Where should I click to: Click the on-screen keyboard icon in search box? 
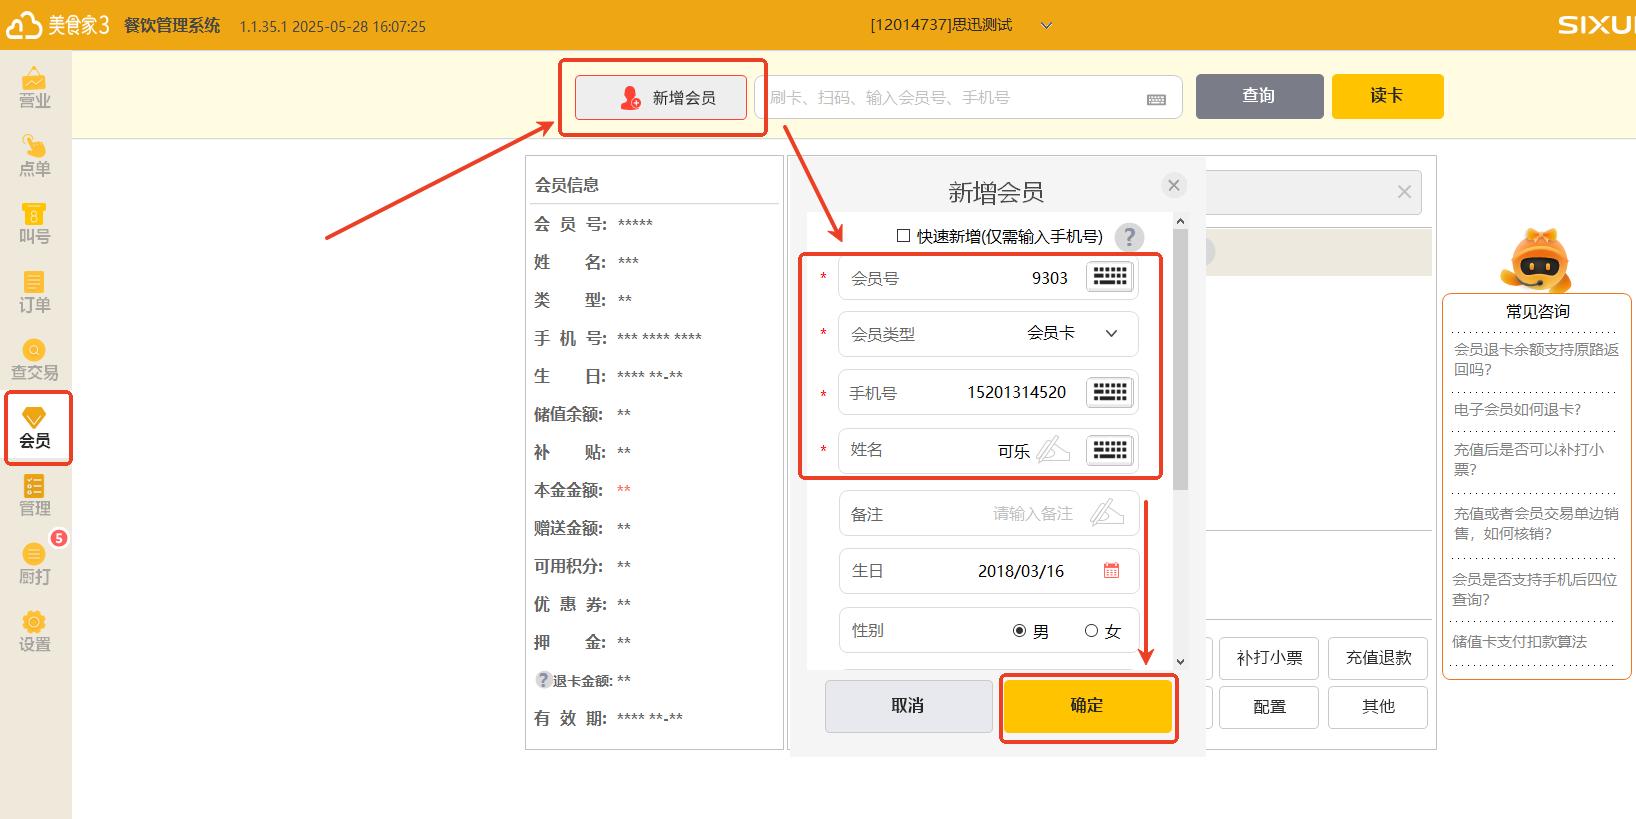coord(1156,99)
